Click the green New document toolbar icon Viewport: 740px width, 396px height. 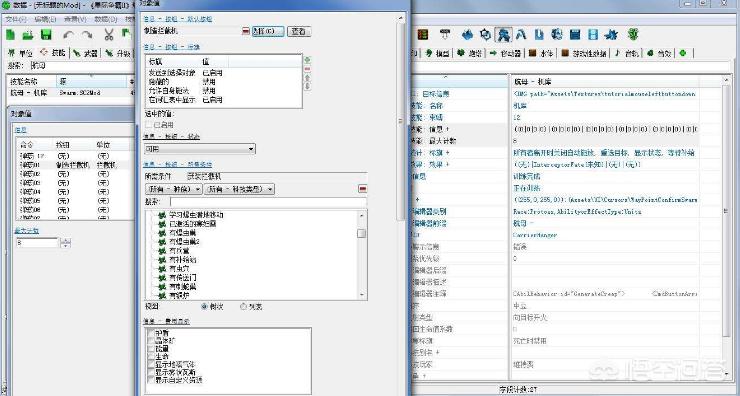(10, 34)
